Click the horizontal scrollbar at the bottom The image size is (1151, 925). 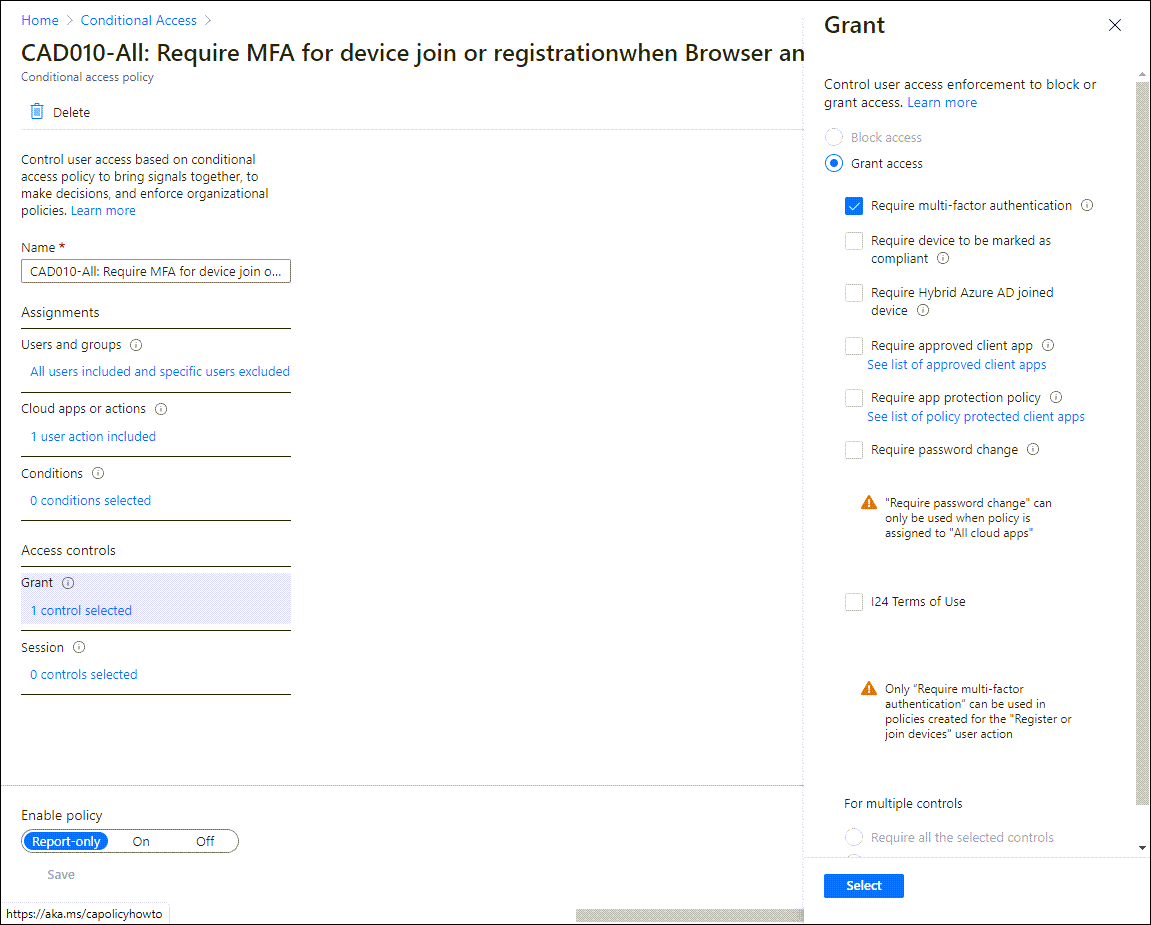coord(689,915)
